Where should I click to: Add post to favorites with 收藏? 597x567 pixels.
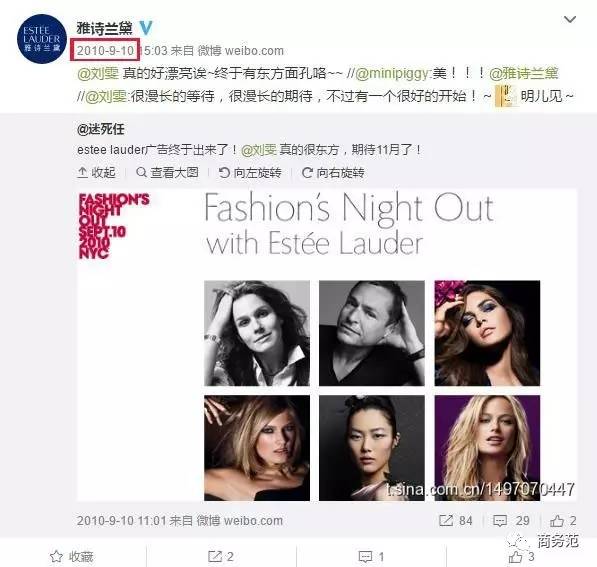[x=72, y=556]
